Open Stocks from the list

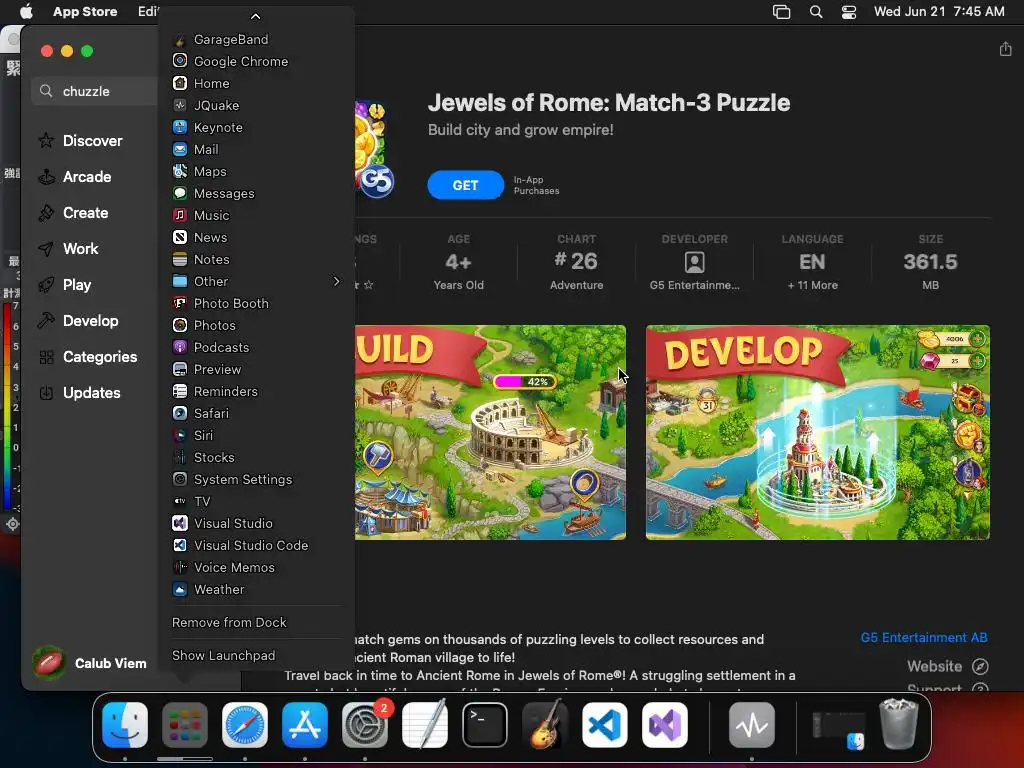256,457
